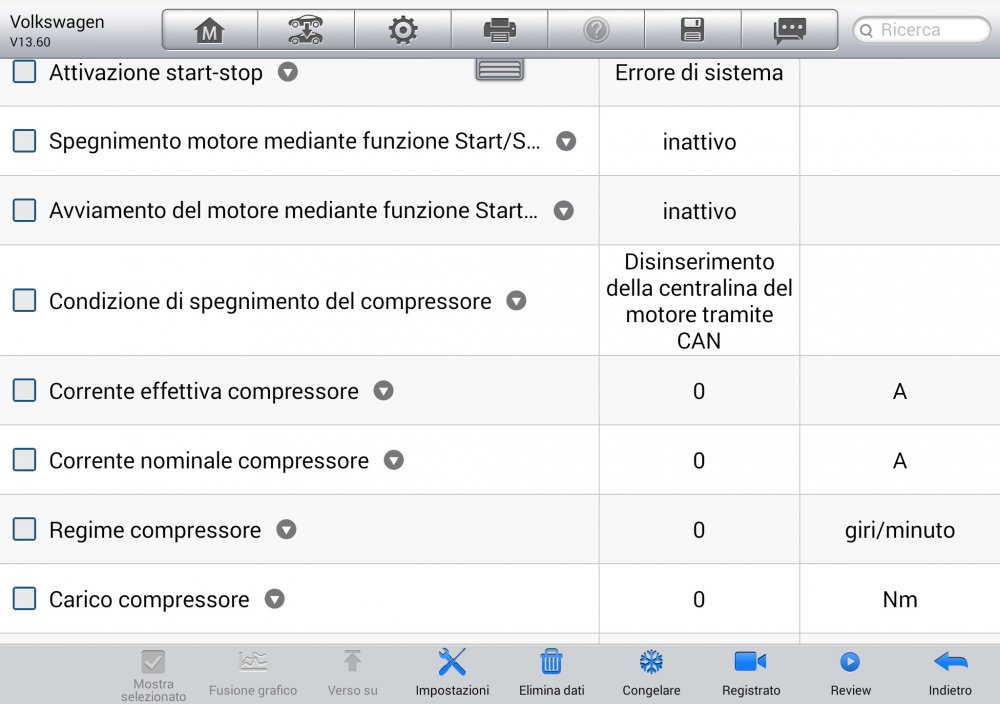Screen dimensions: 1000x704
Task: Go back with Indietro button
Action: pyautogui.click(x=949, y=671)
